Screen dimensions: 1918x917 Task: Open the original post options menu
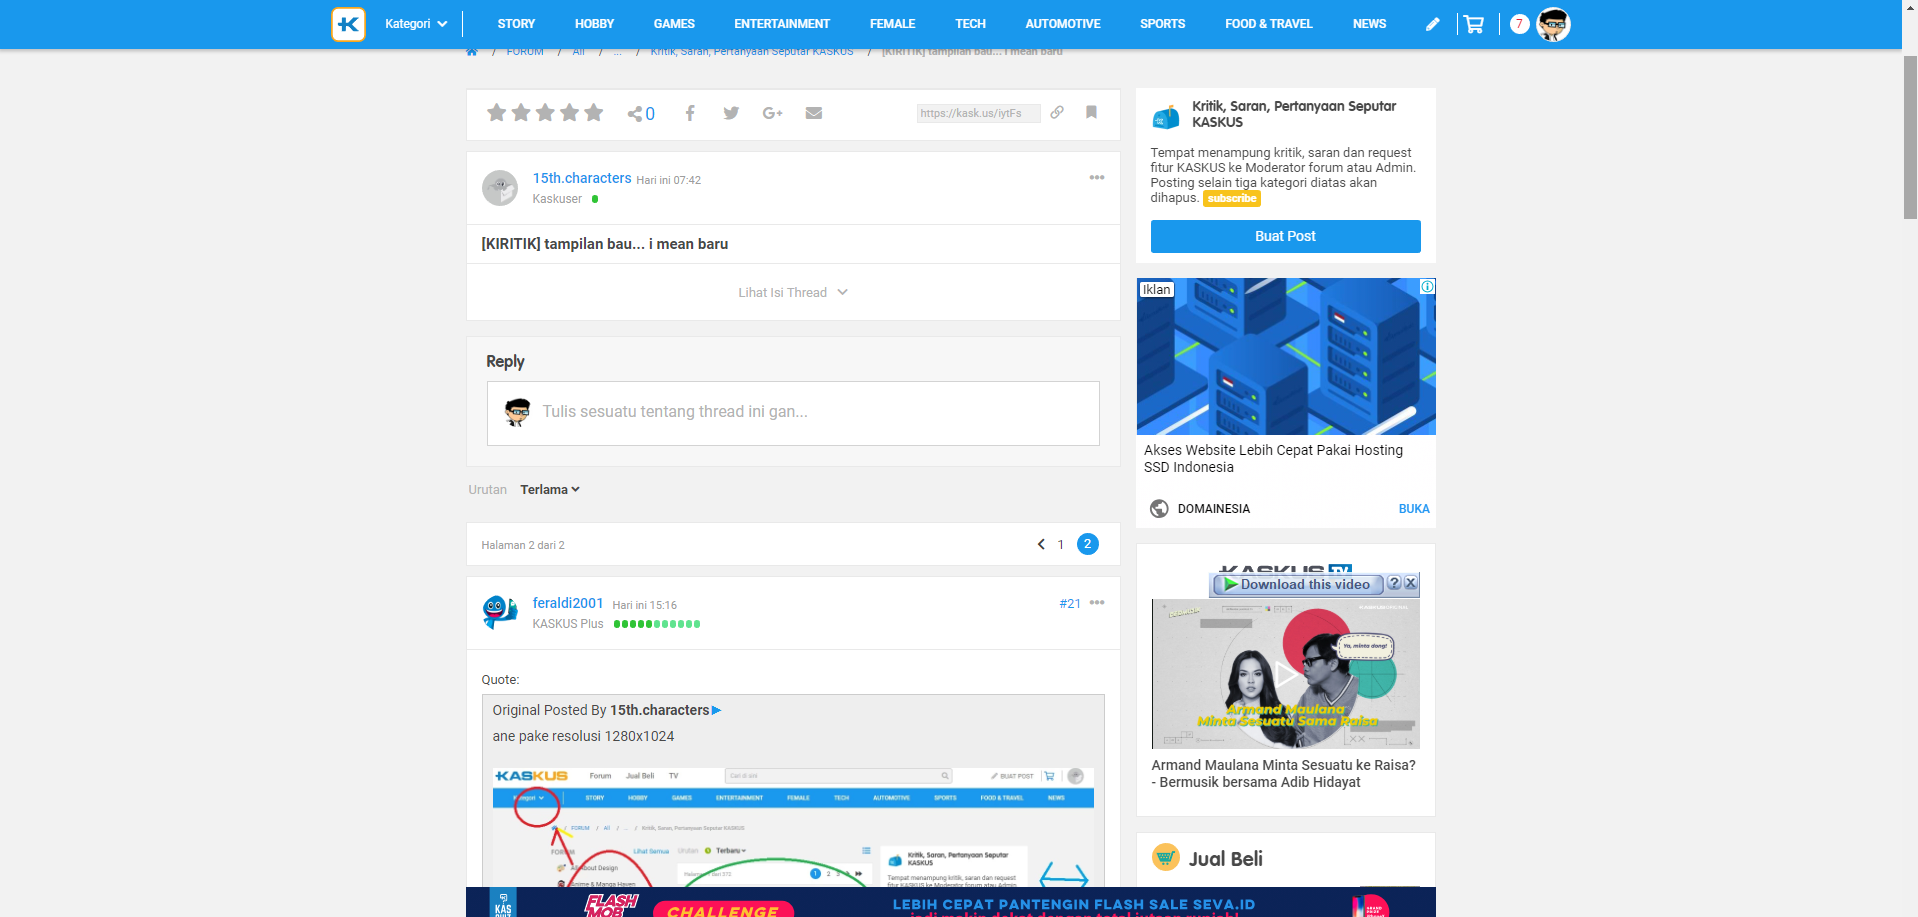1097,177
